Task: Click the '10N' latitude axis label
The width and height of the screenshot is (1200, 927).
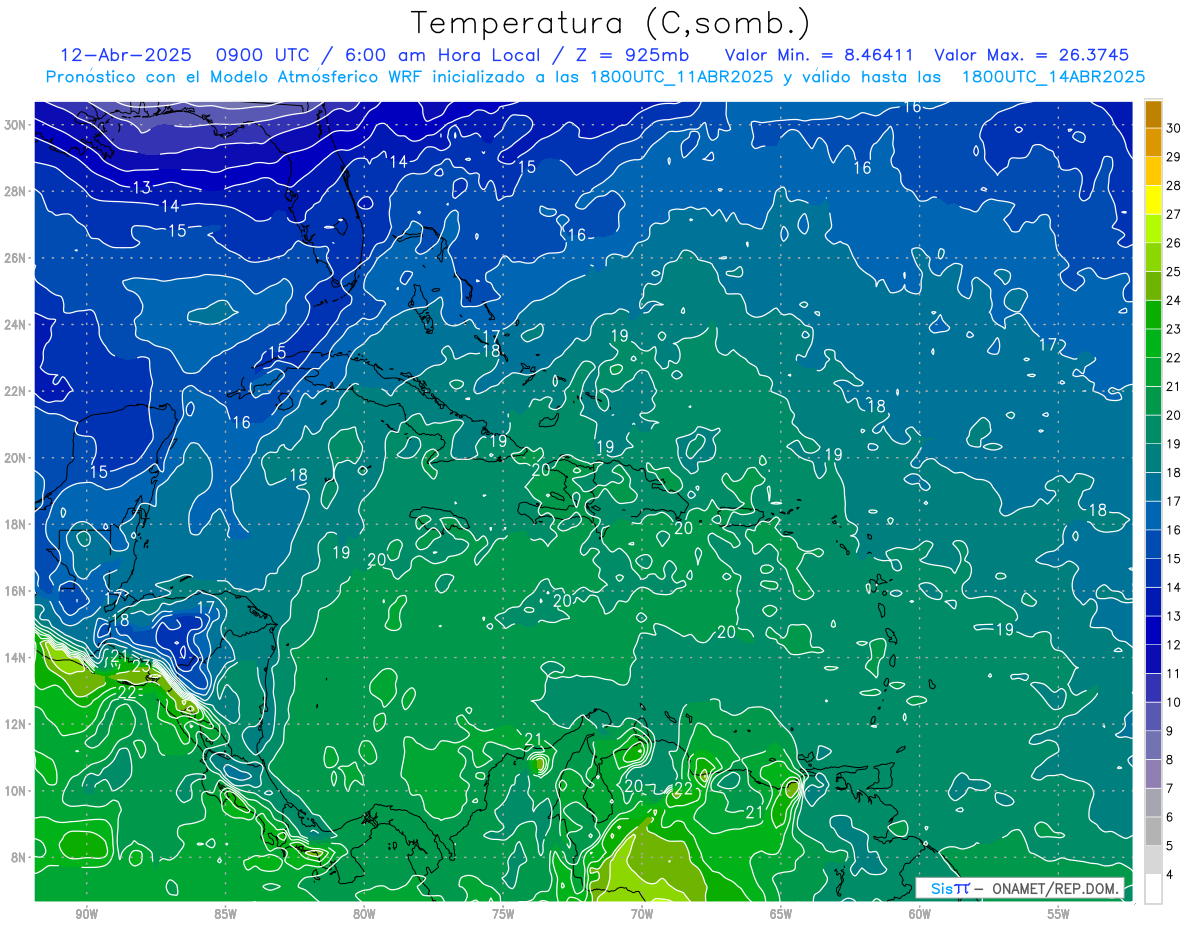Action: point(16,791)
